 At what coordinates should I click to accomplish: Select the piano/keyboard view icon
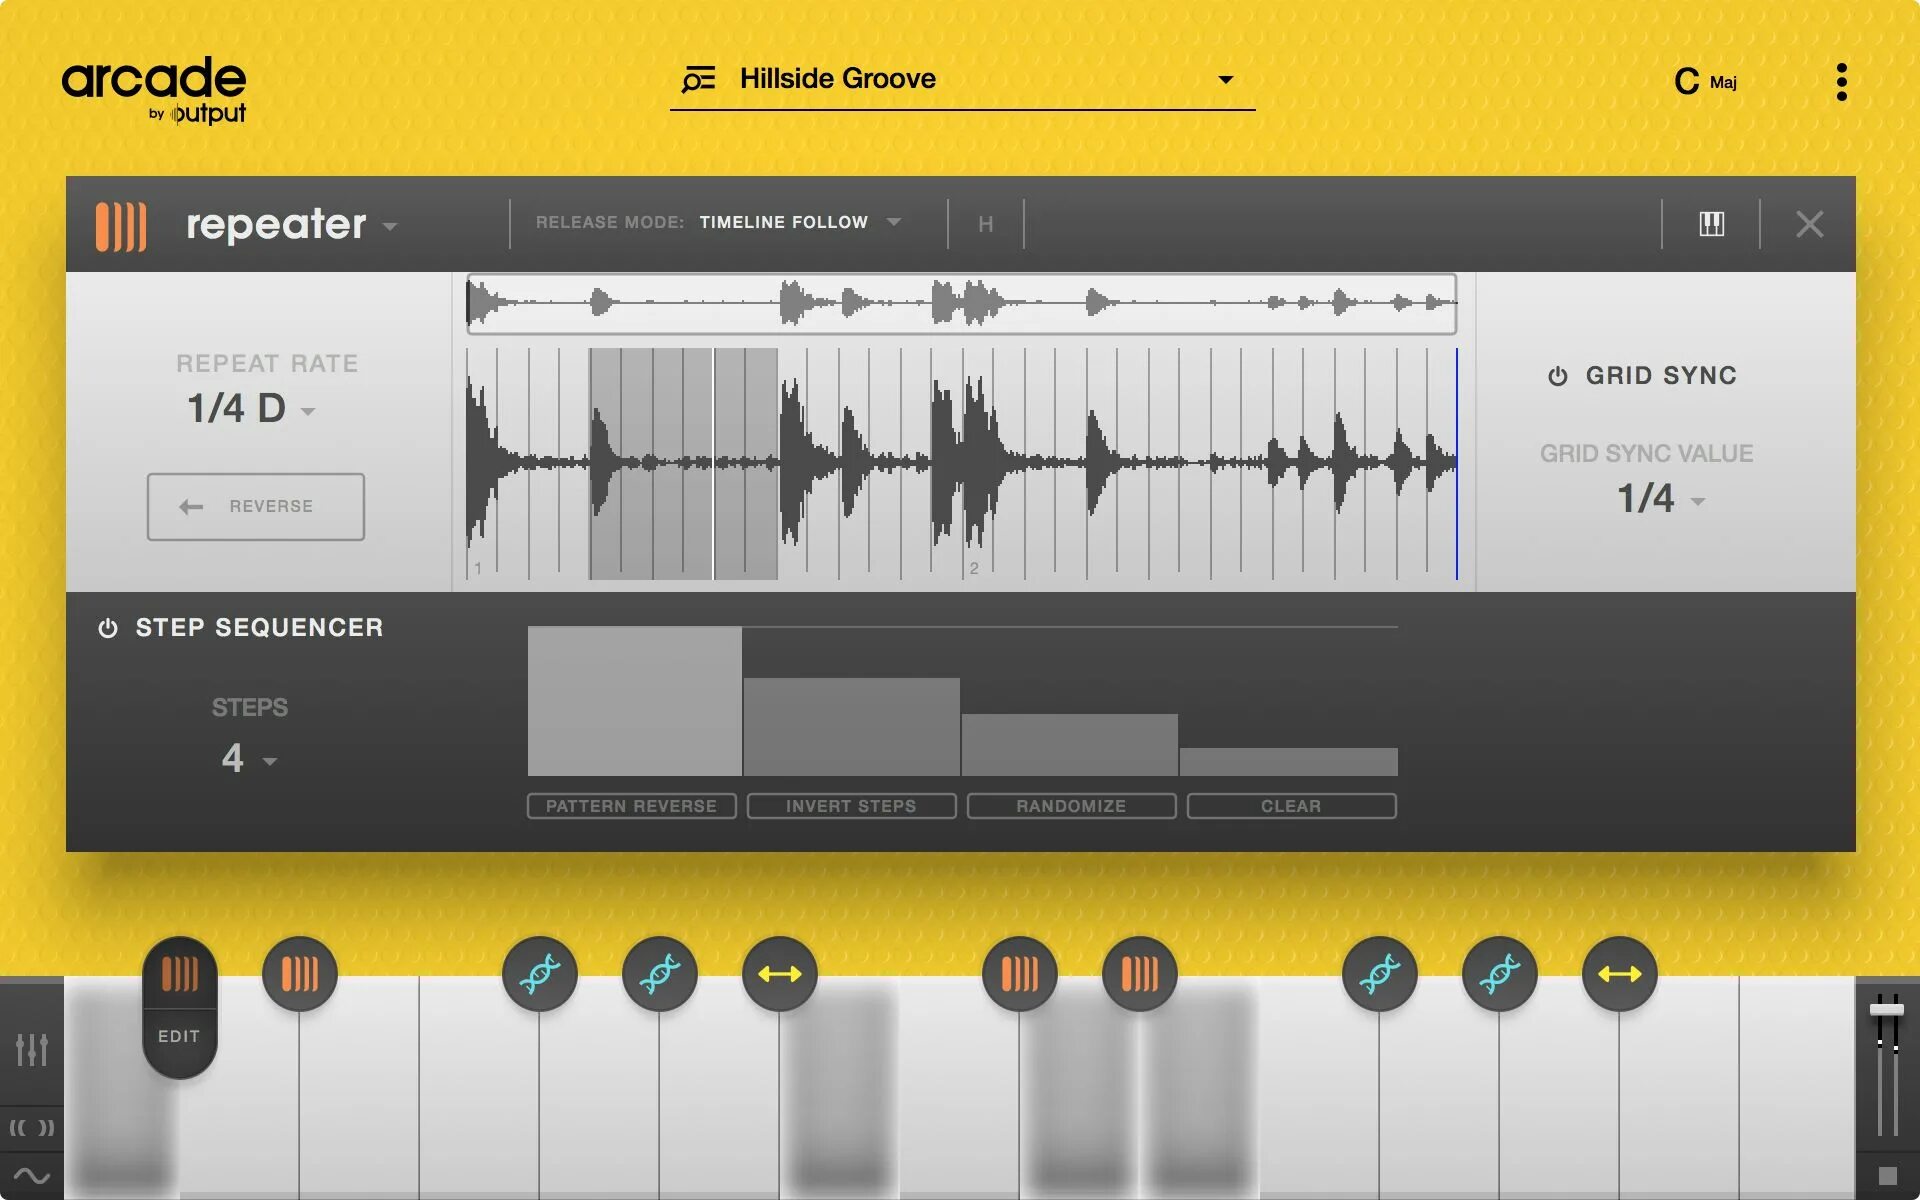coord(1710,223)
